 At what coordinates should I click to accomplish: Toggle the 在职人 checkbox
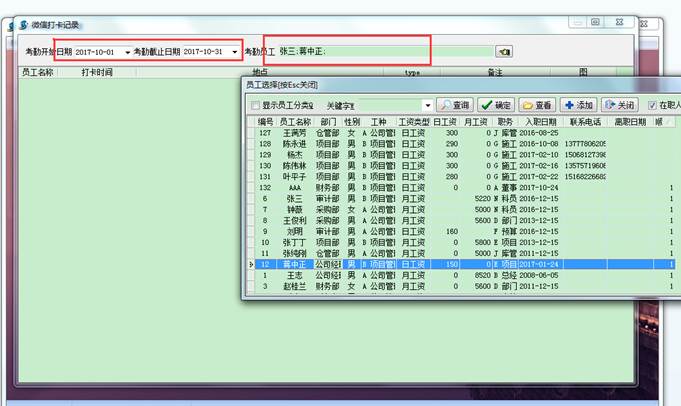653,105
